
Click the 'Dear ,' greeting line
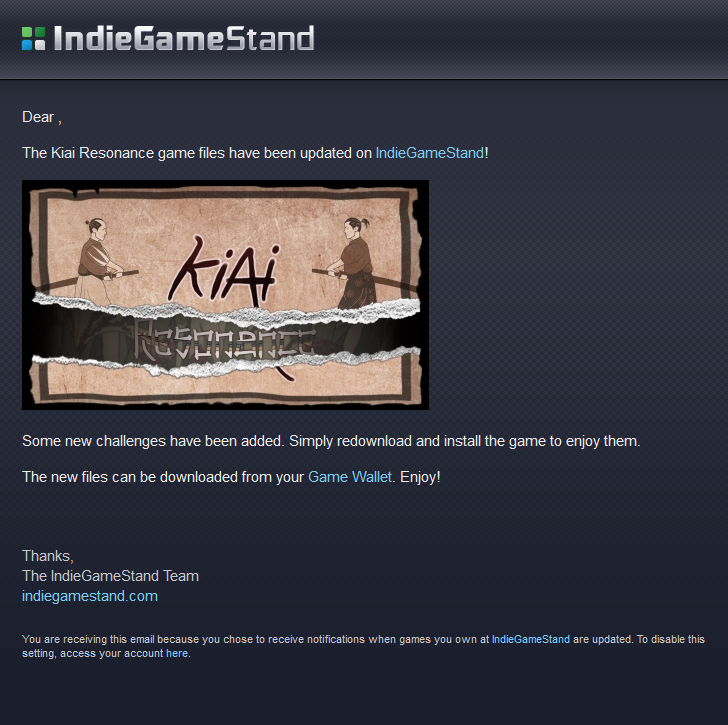(x=42, y=117)
